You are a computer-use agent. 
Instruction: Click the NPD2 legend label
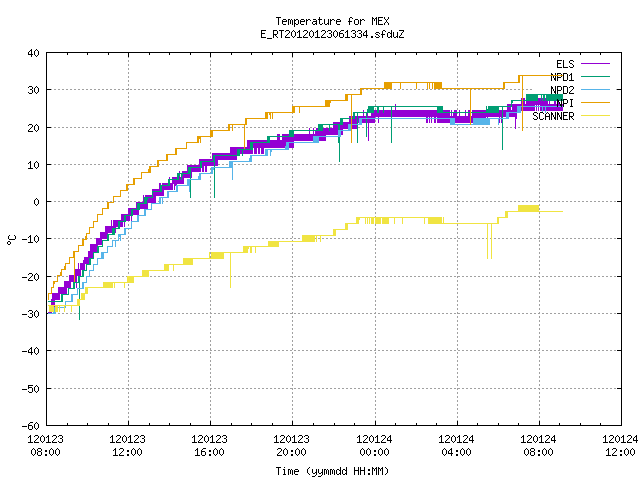(562, 90)
